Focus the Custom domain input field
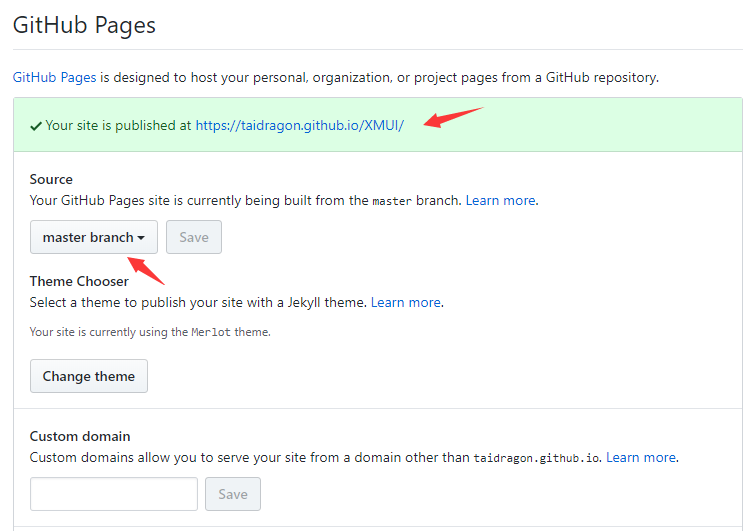 pos(114,494)
